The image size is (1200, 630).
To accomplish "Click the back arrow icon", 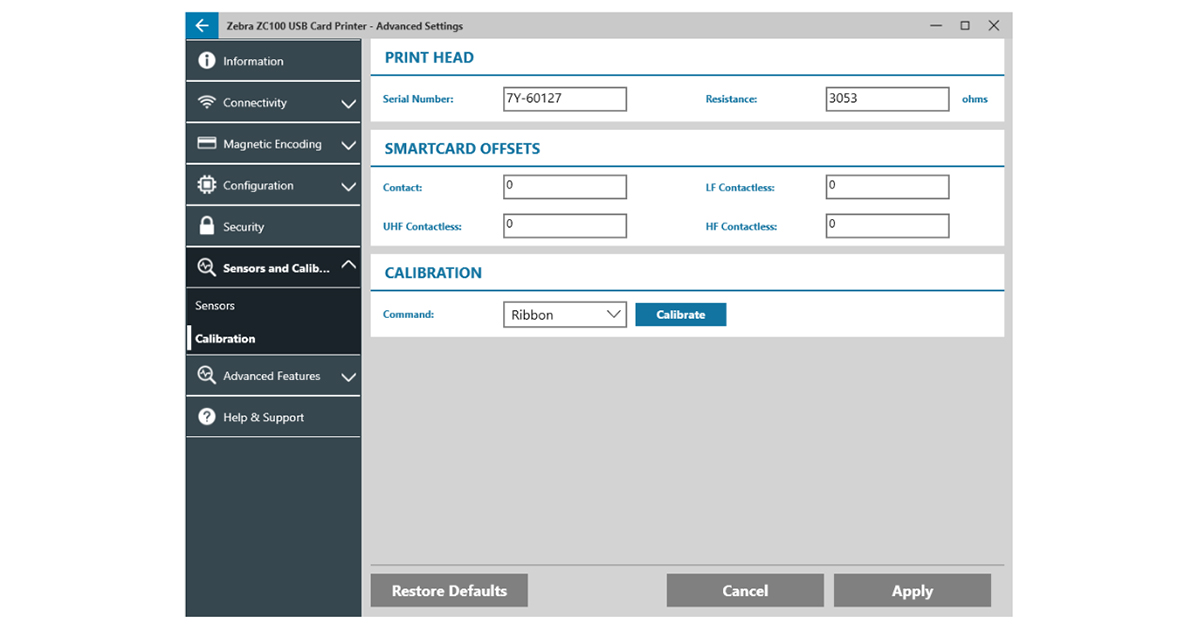I will click(x=202, y=26).
